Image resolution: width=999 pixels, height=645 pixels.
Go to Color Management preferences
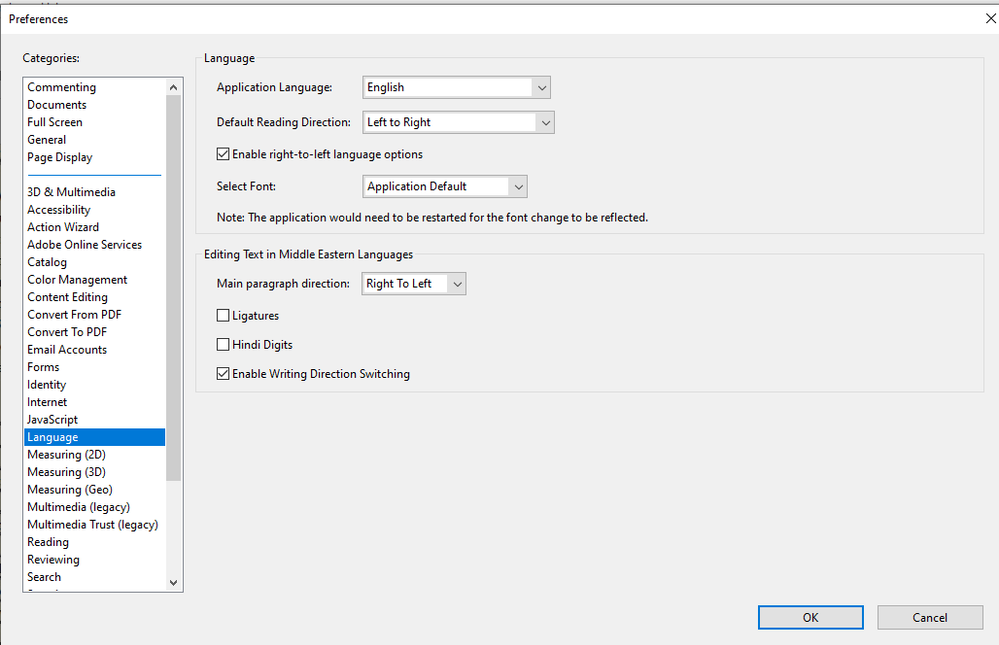[x=77, y=280]
